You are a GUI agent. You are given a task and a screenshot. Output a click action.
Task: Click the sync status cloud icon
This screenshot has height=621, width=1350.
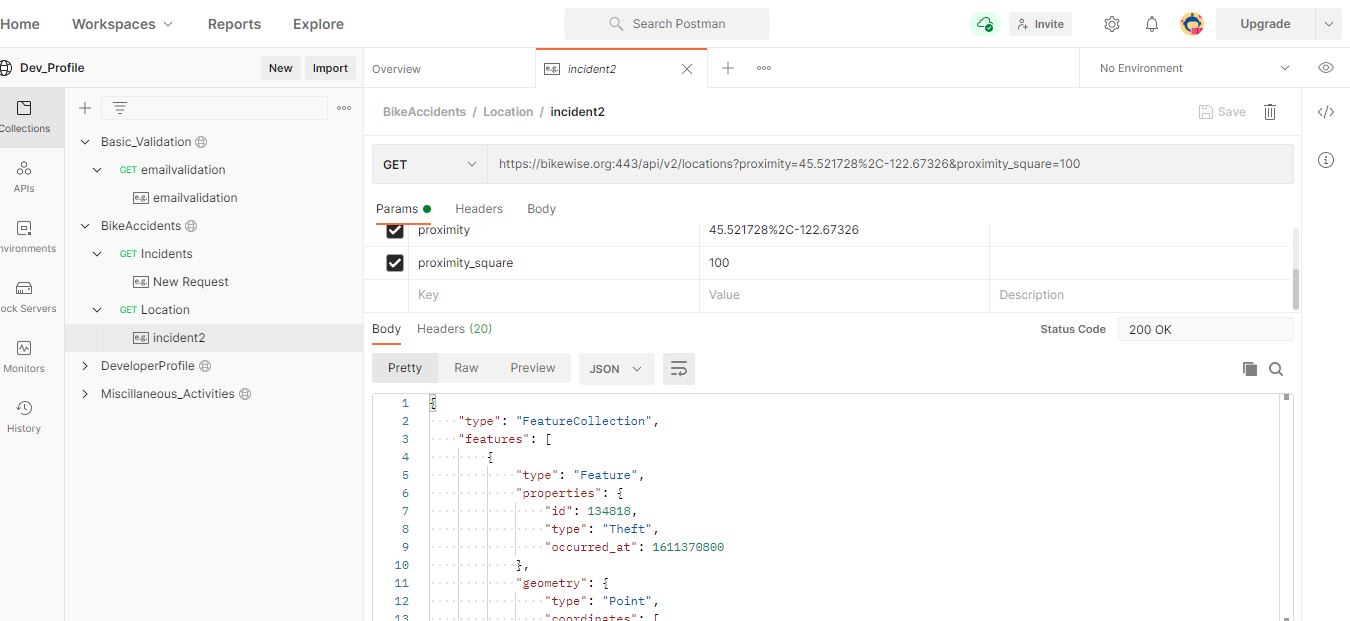[984, 24]
